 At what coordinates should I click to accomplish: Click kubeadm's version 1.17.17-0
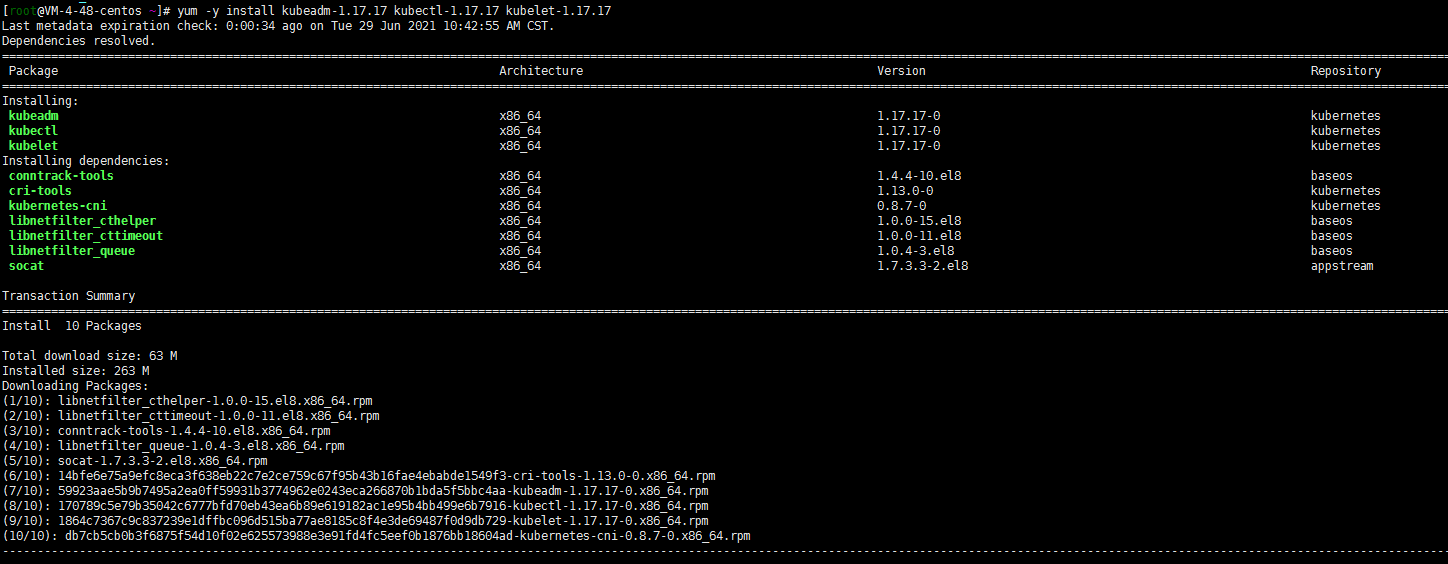908,116
